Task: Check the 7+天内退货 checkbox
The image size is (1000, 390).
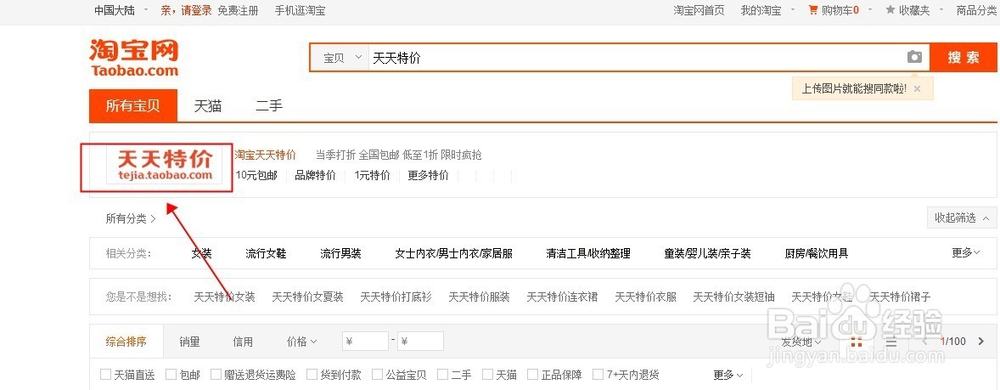Action: tap(598, 375)
